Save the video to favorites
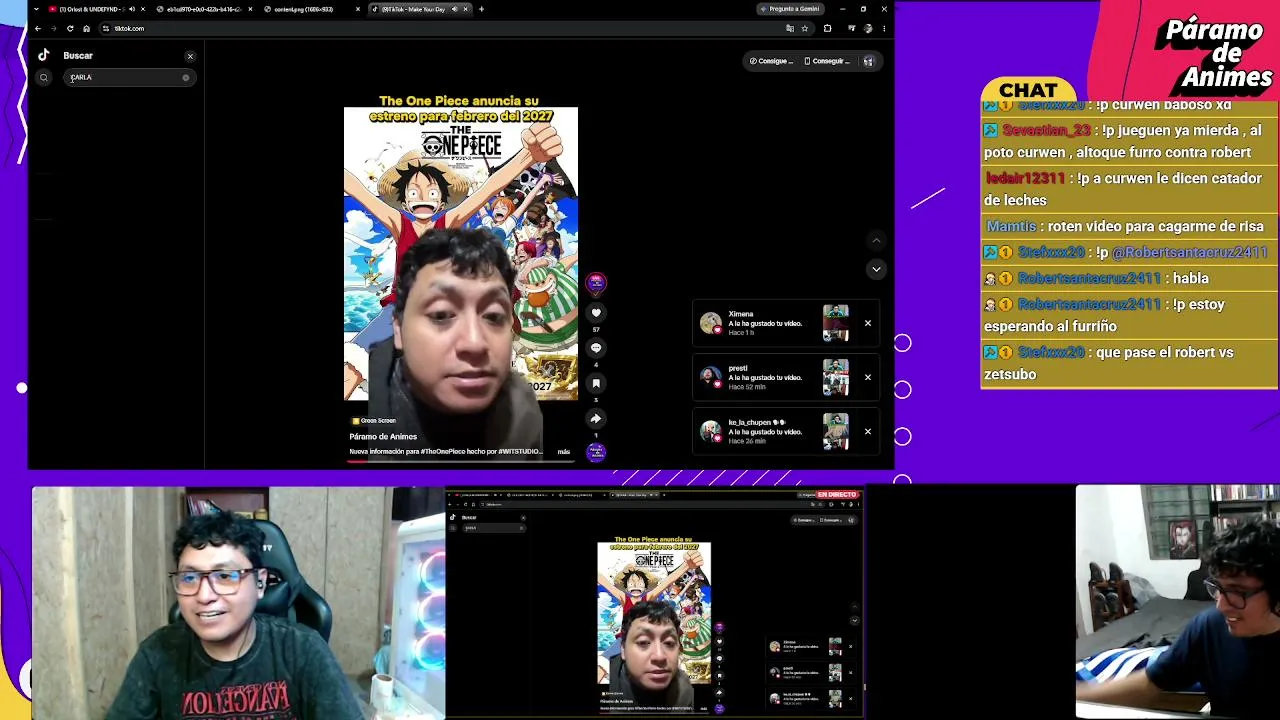 pyautogui.click(x=596, y=383)
